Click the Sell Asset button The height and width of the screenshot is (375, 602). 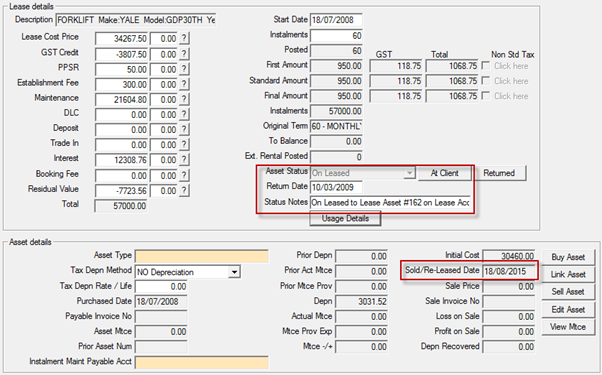click(568, 292)
